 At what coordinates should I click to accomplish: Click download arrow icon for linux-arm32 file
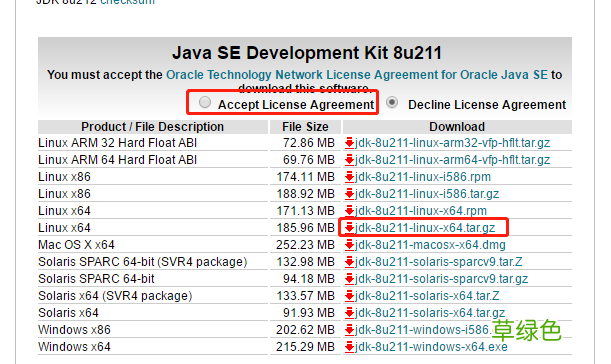(350, 143)
